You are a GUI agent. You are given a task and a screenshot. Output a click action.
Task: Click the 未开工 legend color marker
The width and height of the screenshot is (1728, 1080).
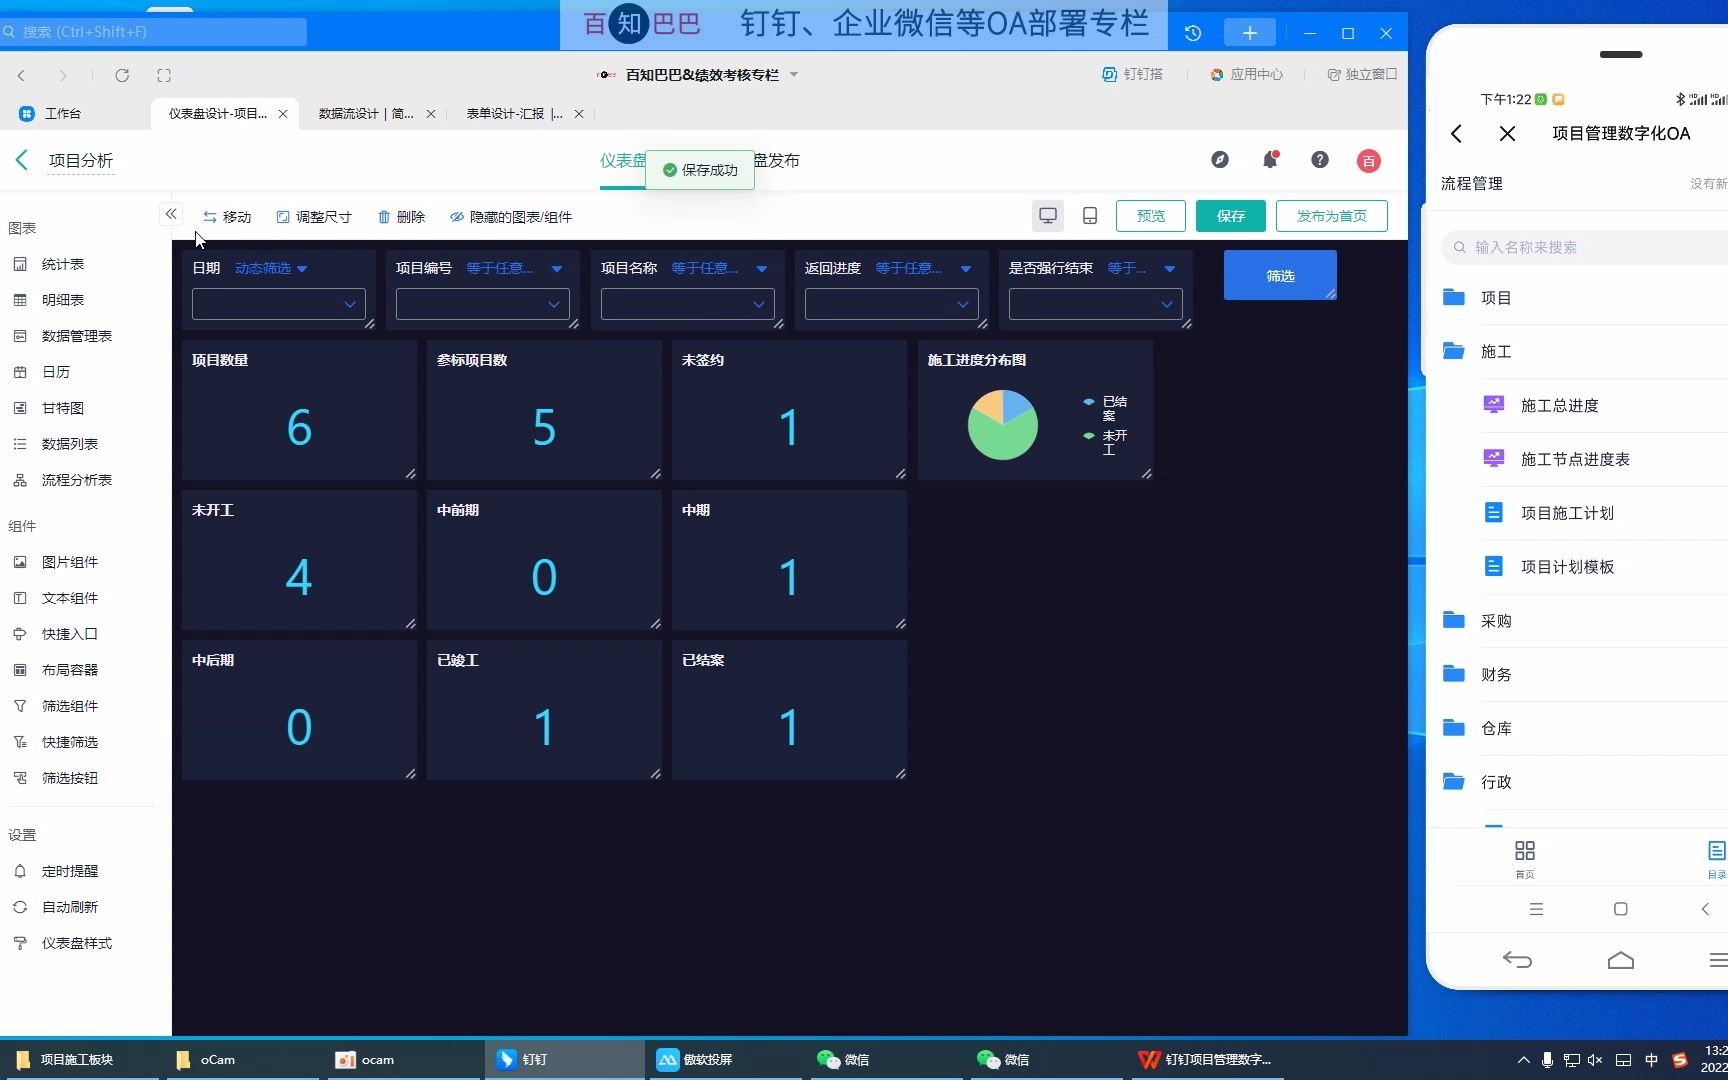[1089, 436]
